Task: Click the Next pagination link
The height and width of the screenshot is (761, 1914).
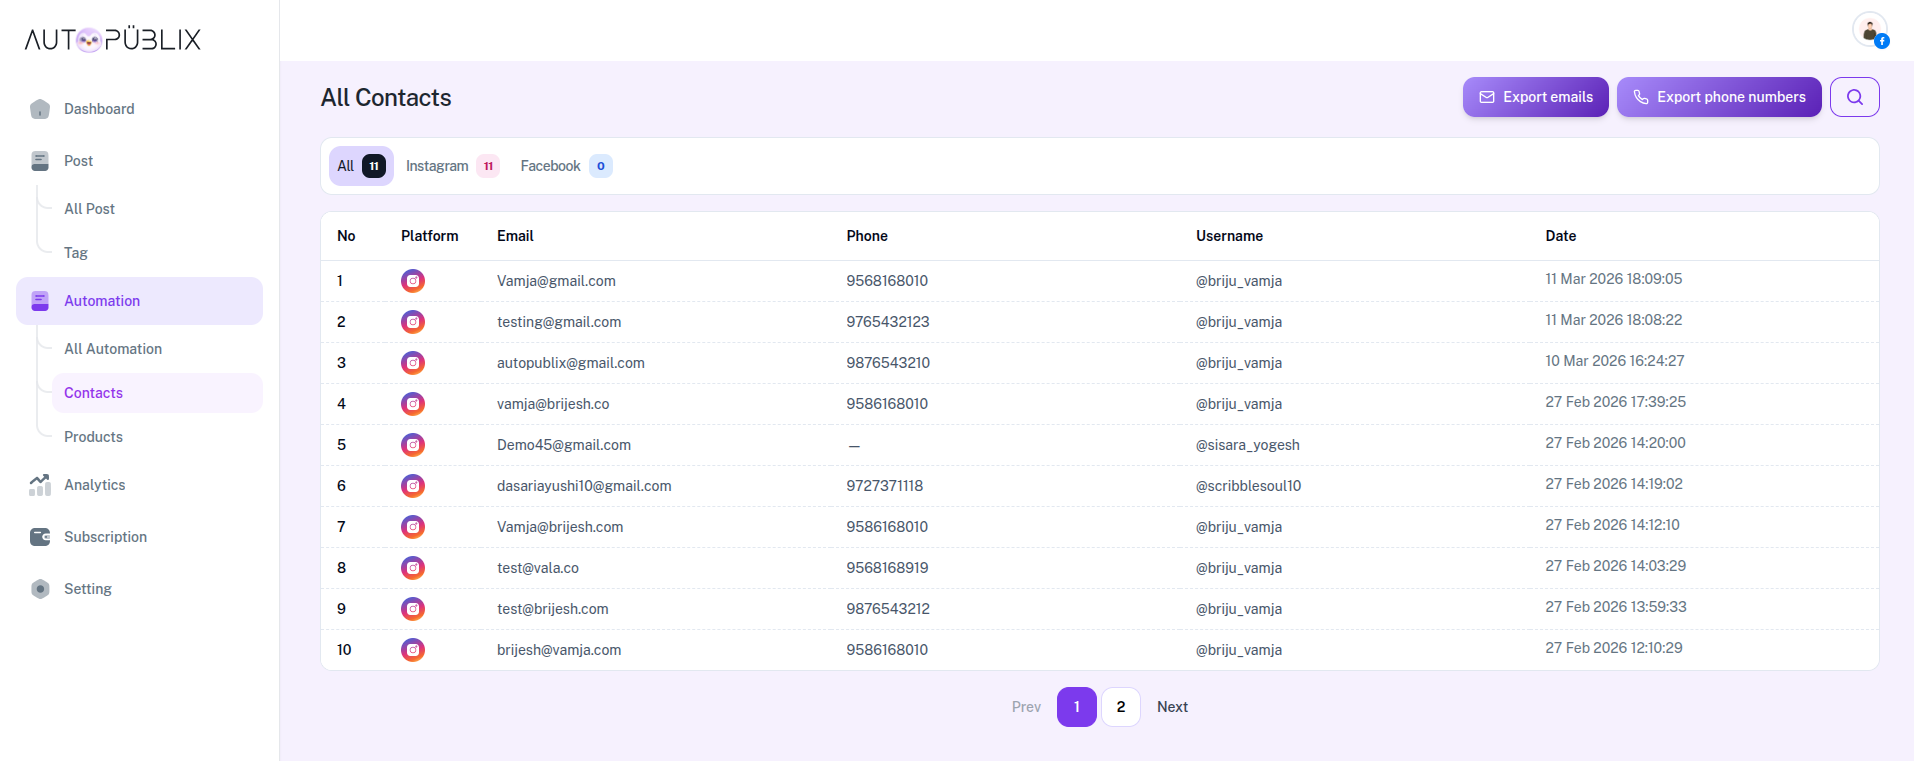Action: coord(1172,707)
